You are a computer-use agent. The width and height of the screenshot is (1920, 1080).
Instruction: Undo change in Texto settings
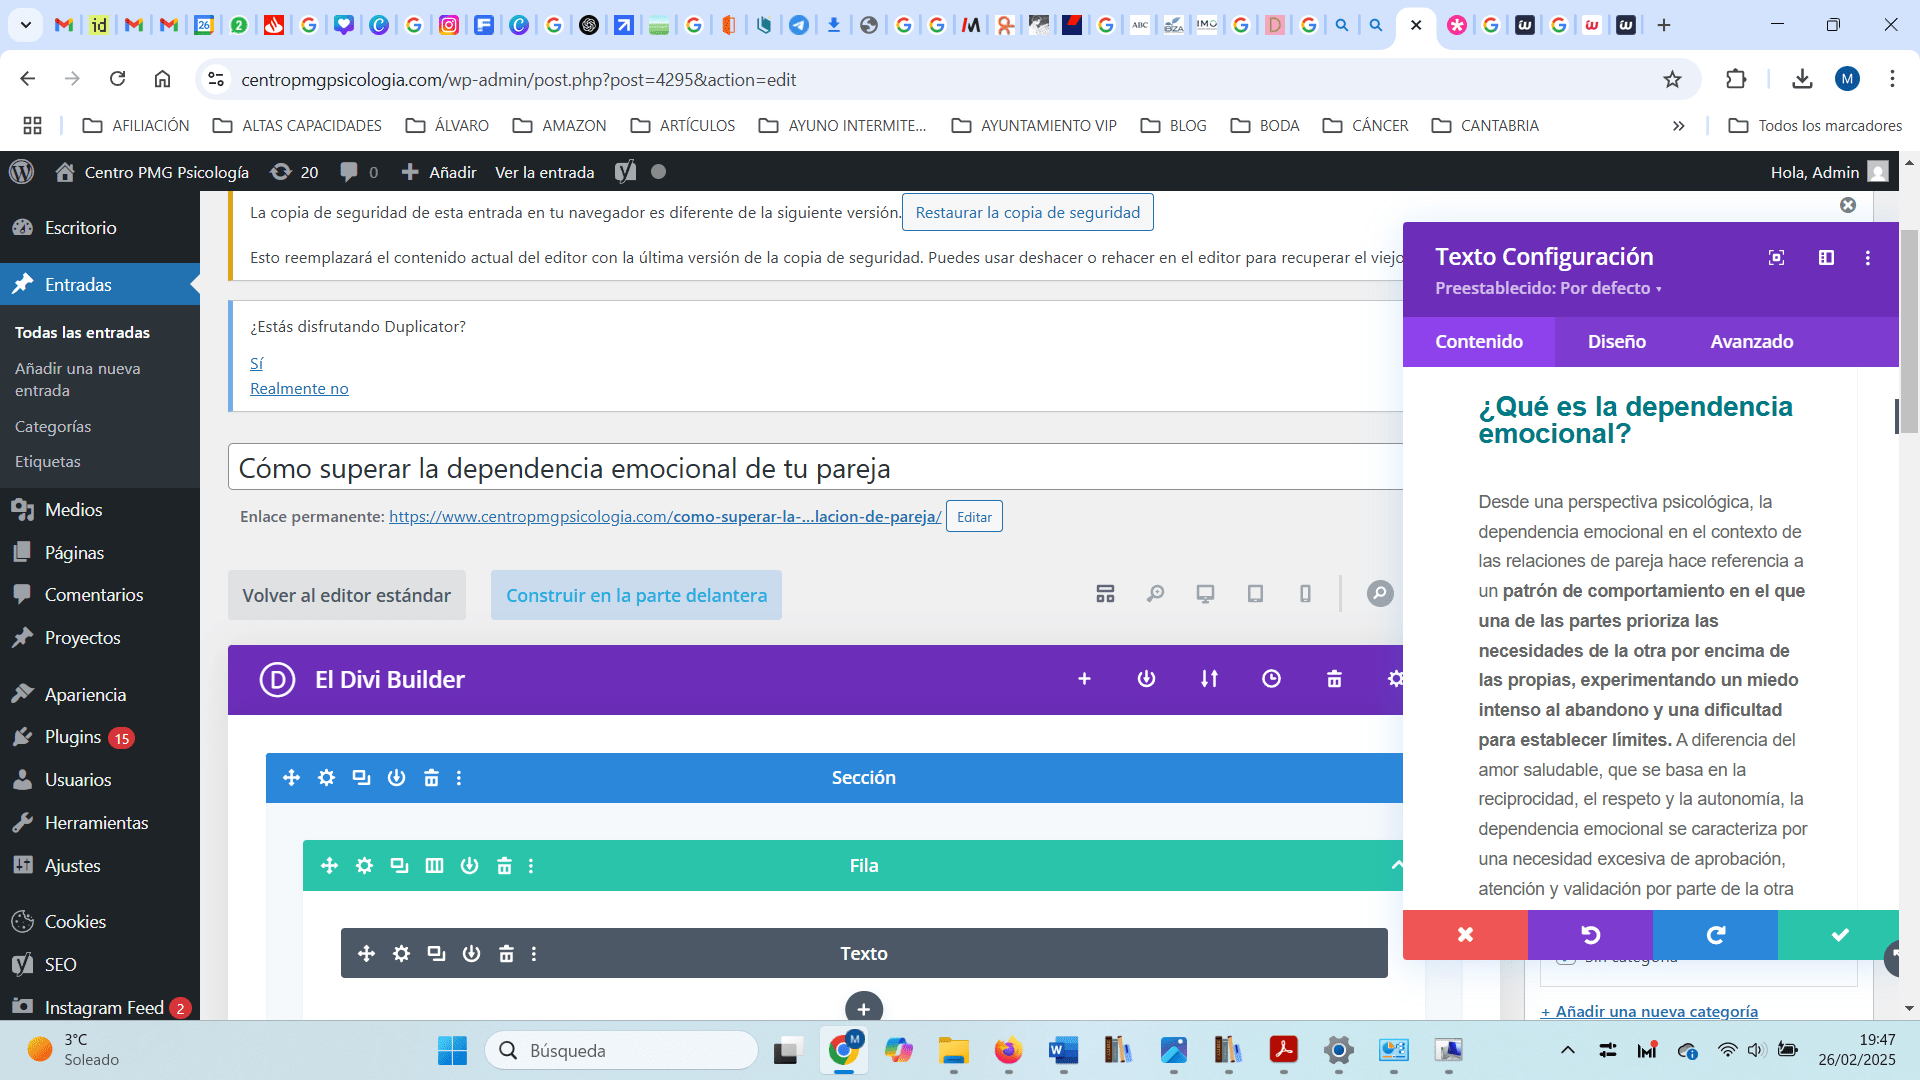[1590, 935]
